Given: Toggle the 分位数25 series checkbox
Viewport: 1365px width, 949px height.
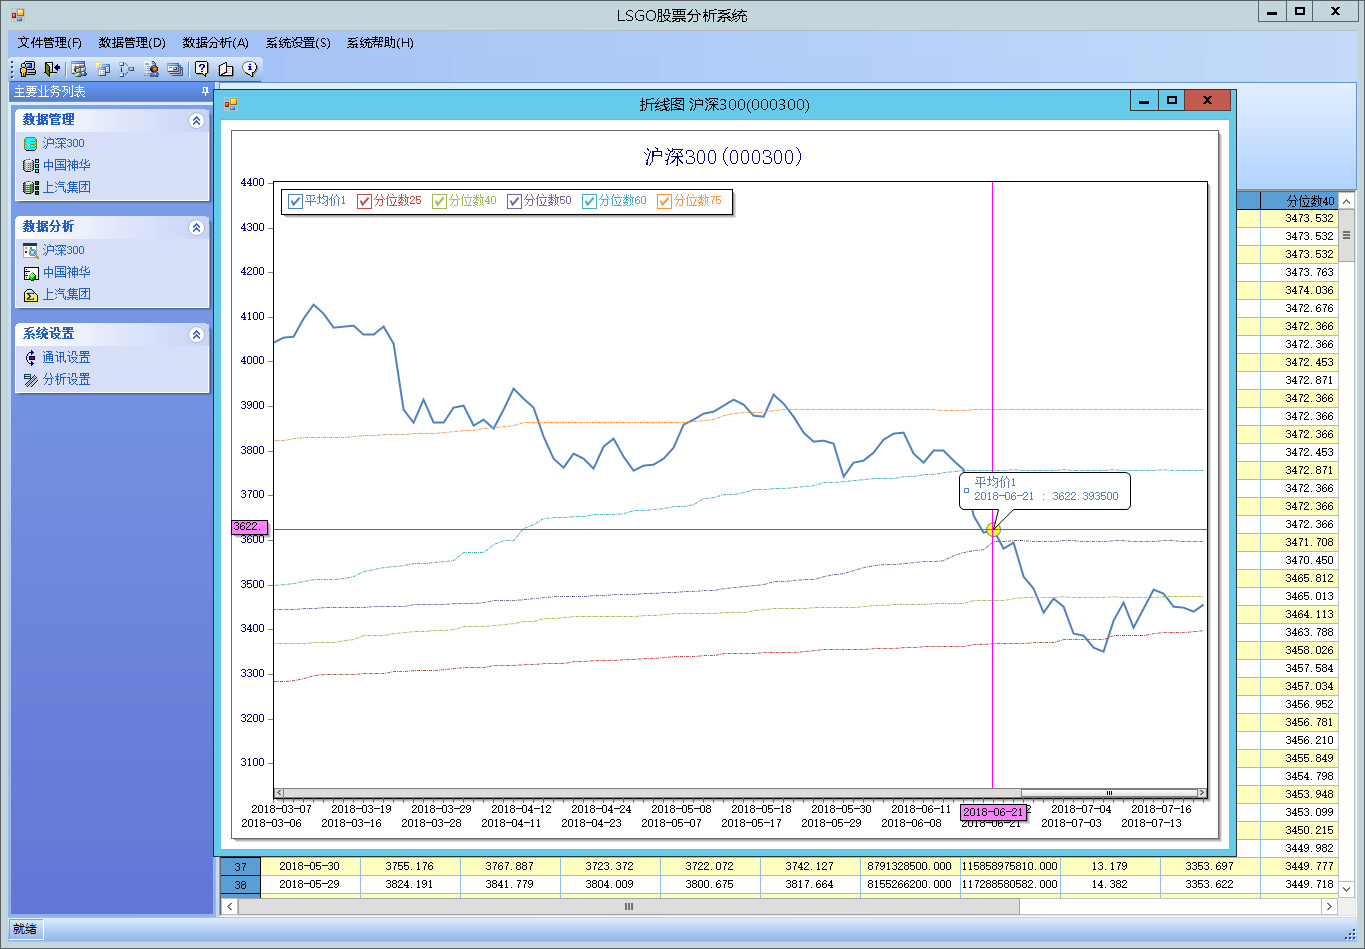Looking at the screenshot, I should (364, 201).
